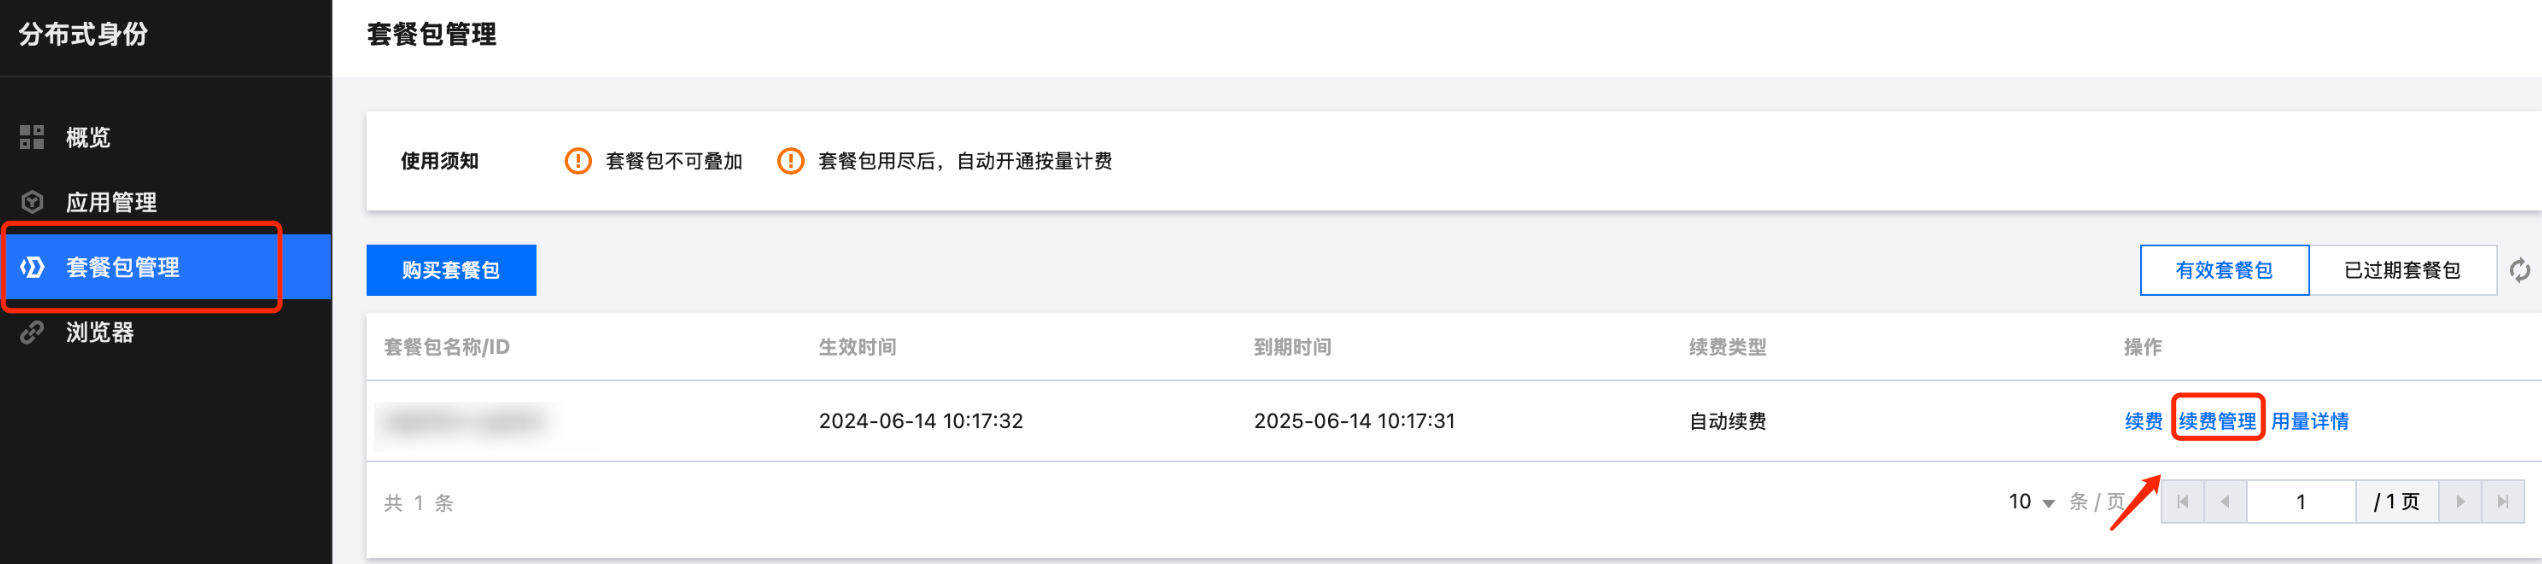Open the 10 items per page dropdown
The width and height of the screenshot is (2542, 564).
point(2031,502)
